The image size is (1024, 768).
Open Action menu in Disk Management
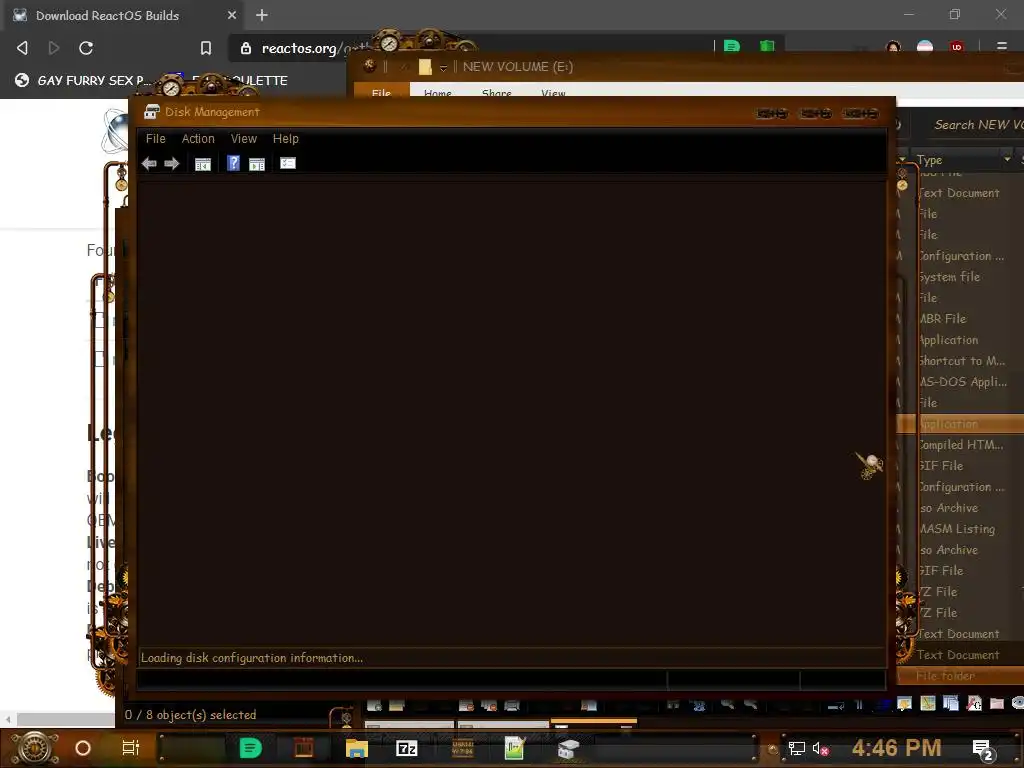pyautogui.click(x=198, y=138)
